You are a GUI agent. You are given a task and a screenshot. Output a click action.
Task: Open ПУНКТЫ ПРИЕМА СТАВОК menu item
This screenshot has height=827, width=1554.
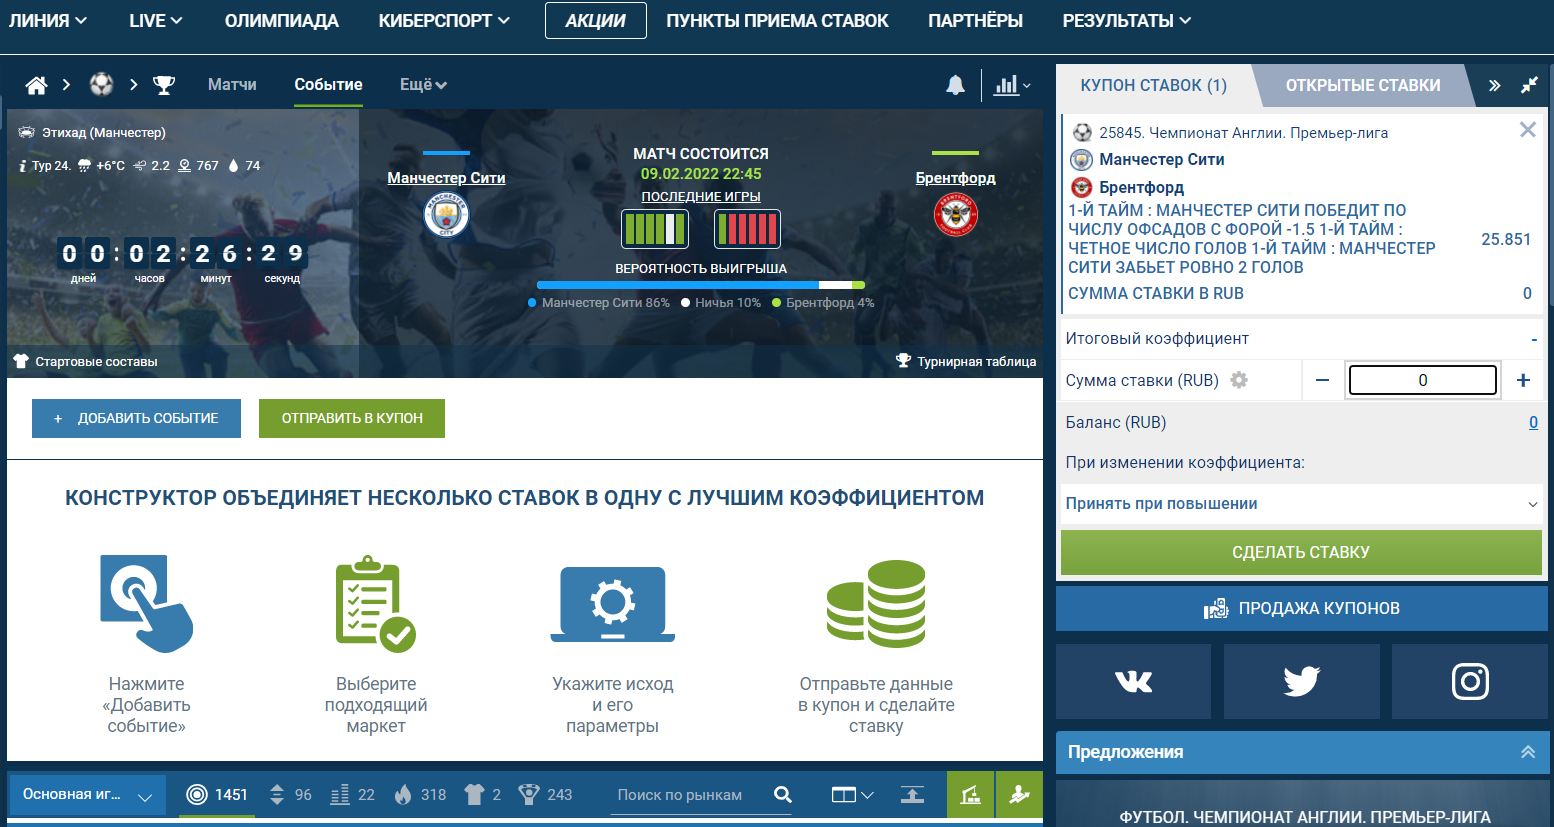(x=777, y=20)
